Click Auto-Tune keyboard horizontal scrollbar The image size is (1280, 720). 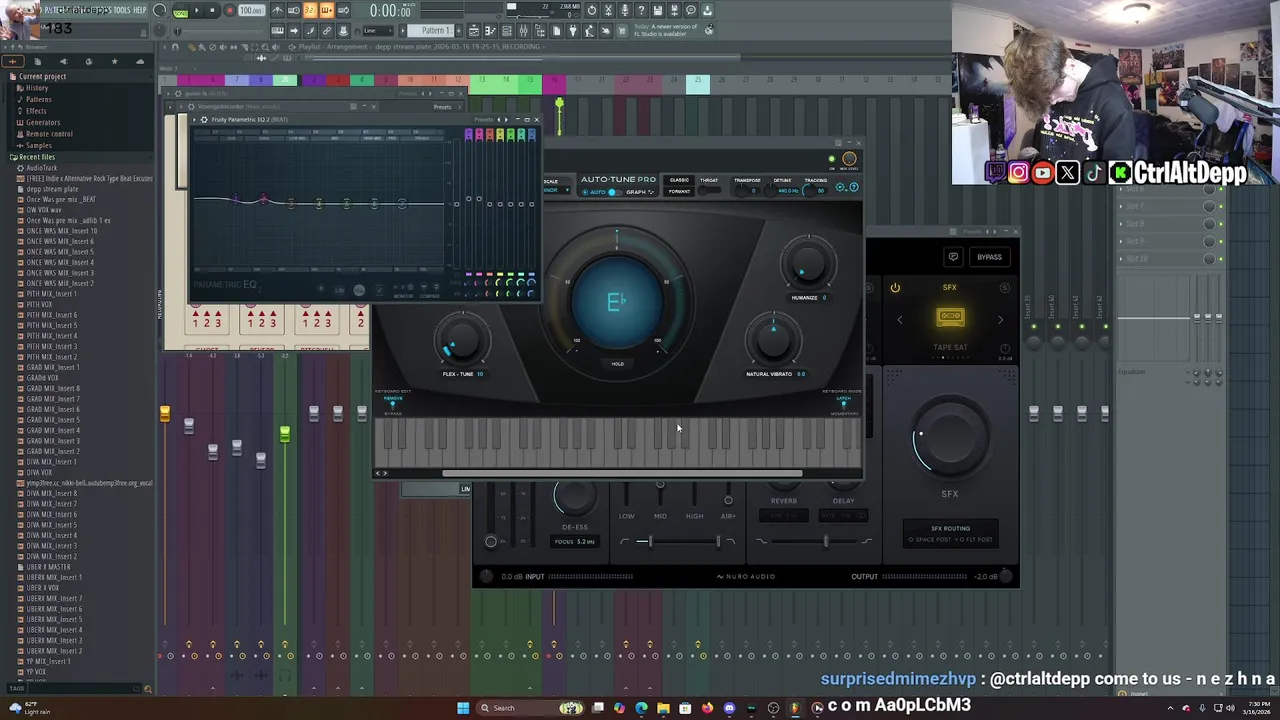click(622, 474)
